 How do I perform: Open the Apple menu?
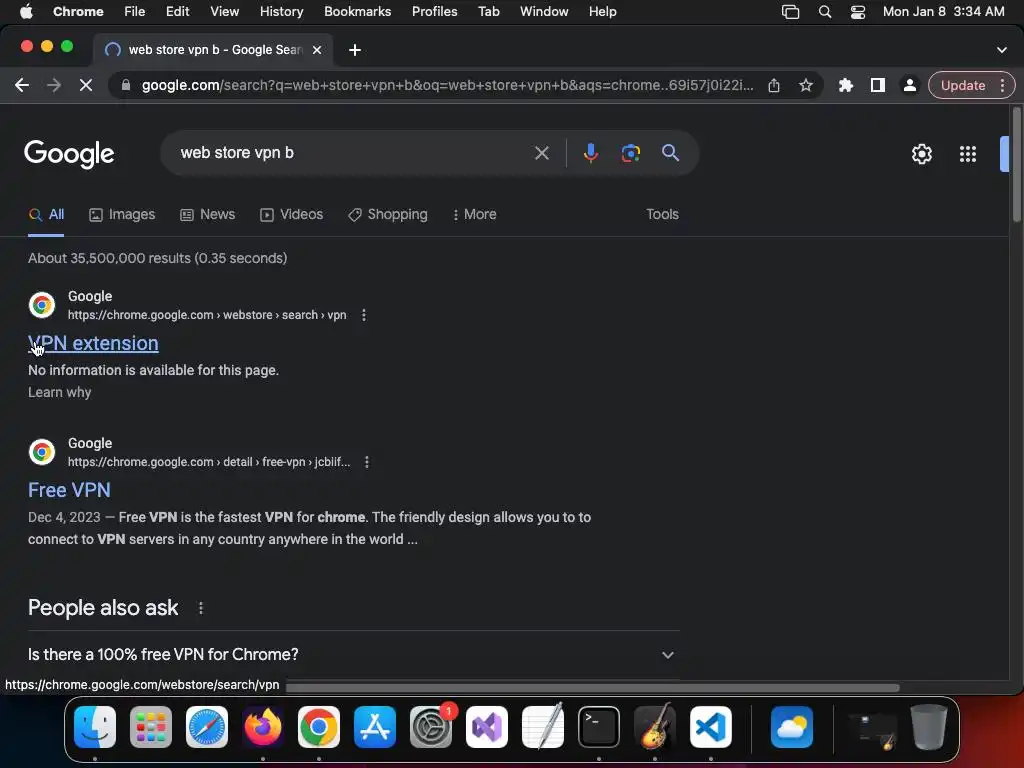[x=26, y=12]
